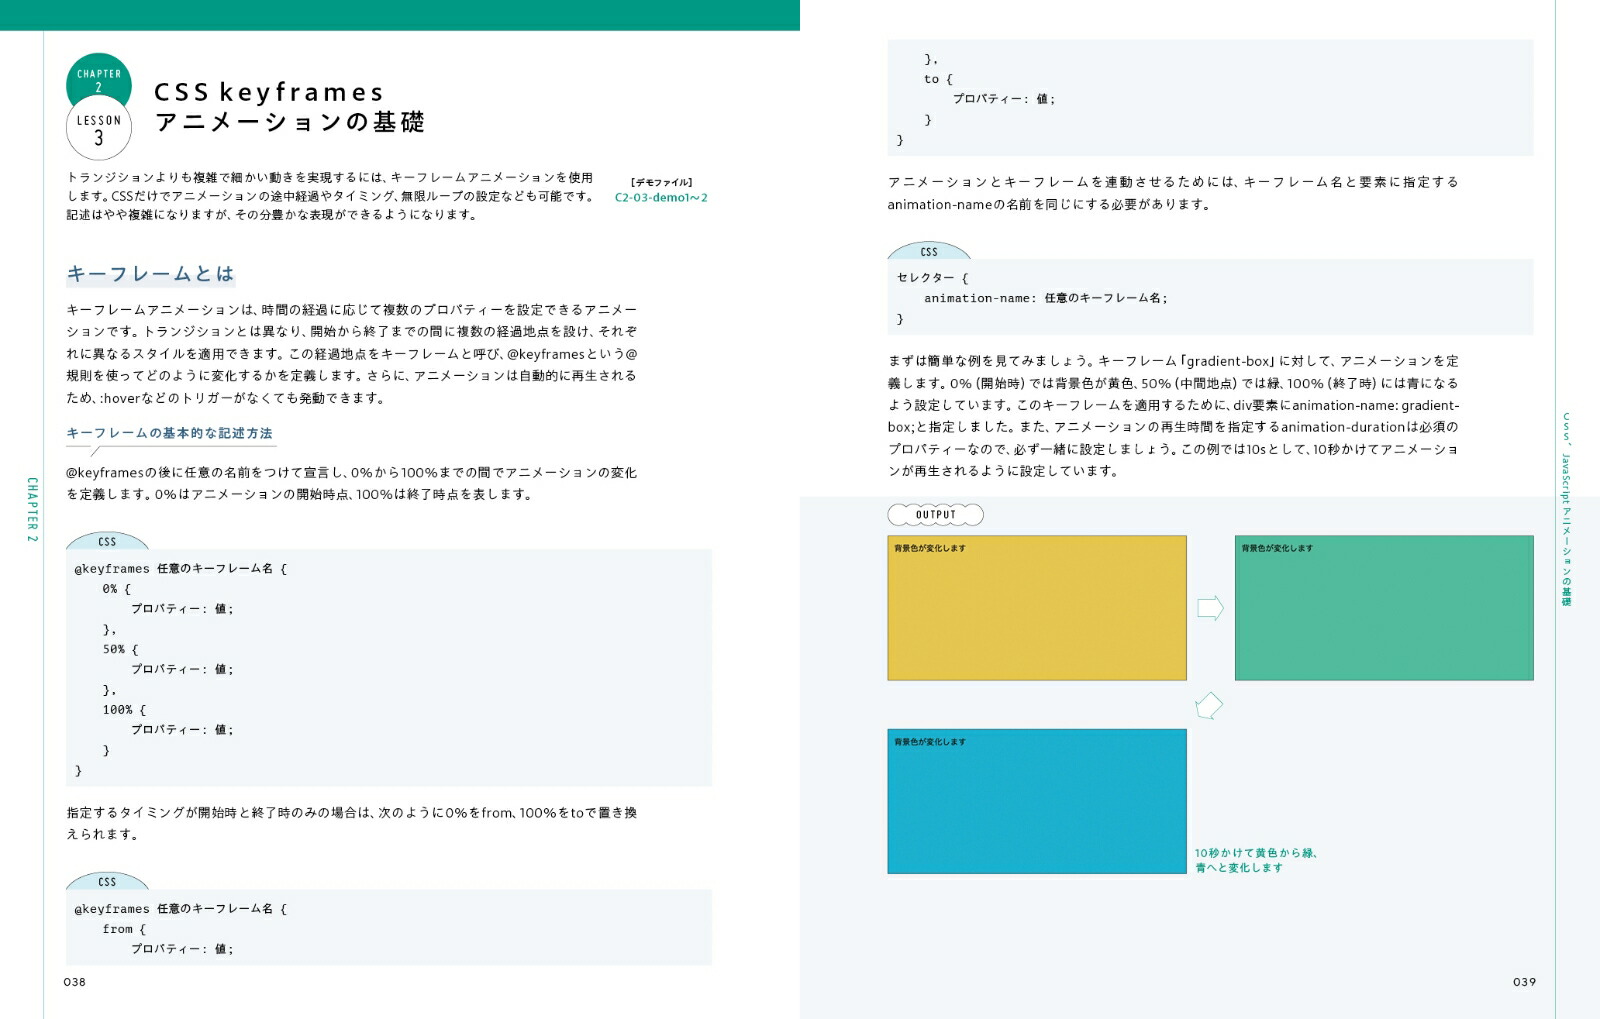Click the 背景色が変化します text in the blue box
The height and width of the screenshot is (1019, 1600).
pyautogui.click(x=928, y=741)
